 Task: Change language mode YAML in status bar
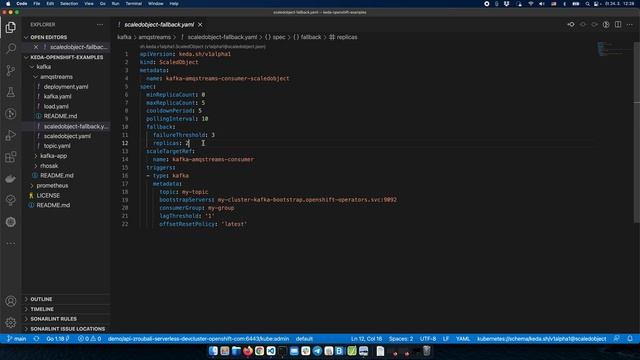coord(463,339)
